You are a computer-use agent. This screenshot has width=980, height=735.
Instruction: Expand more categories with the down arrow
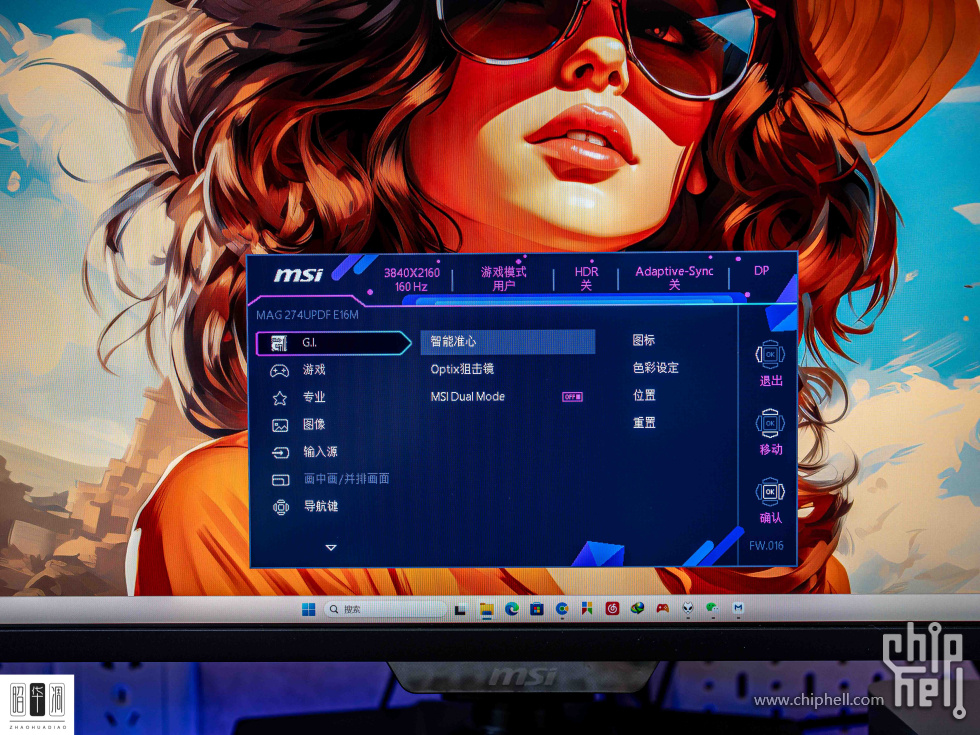click(331, 548)
